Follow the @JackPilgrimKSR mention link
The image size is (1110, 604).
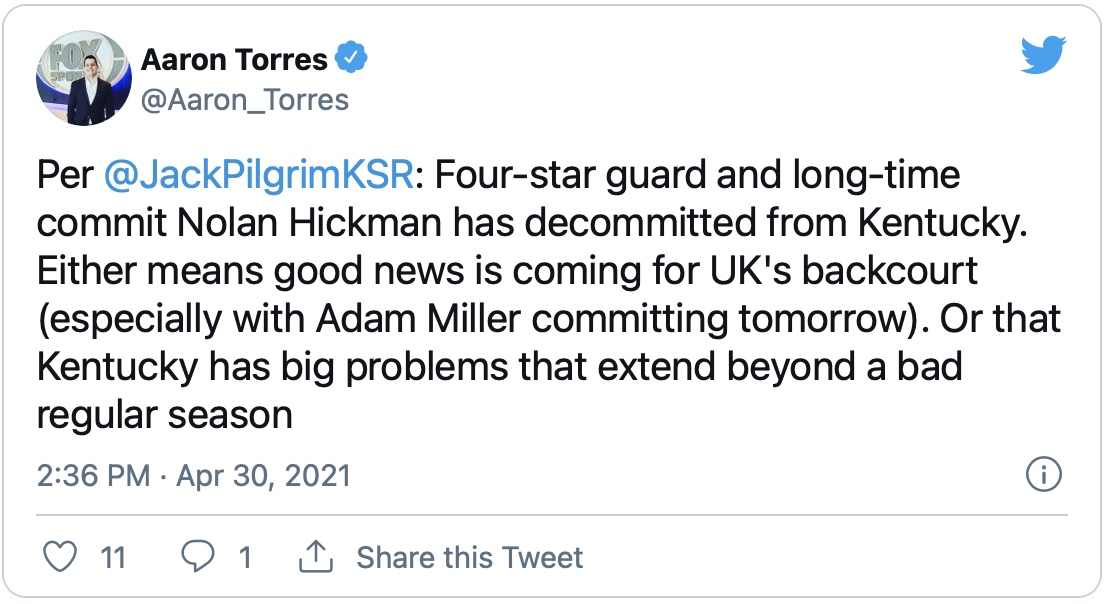[x=258, y=176]
